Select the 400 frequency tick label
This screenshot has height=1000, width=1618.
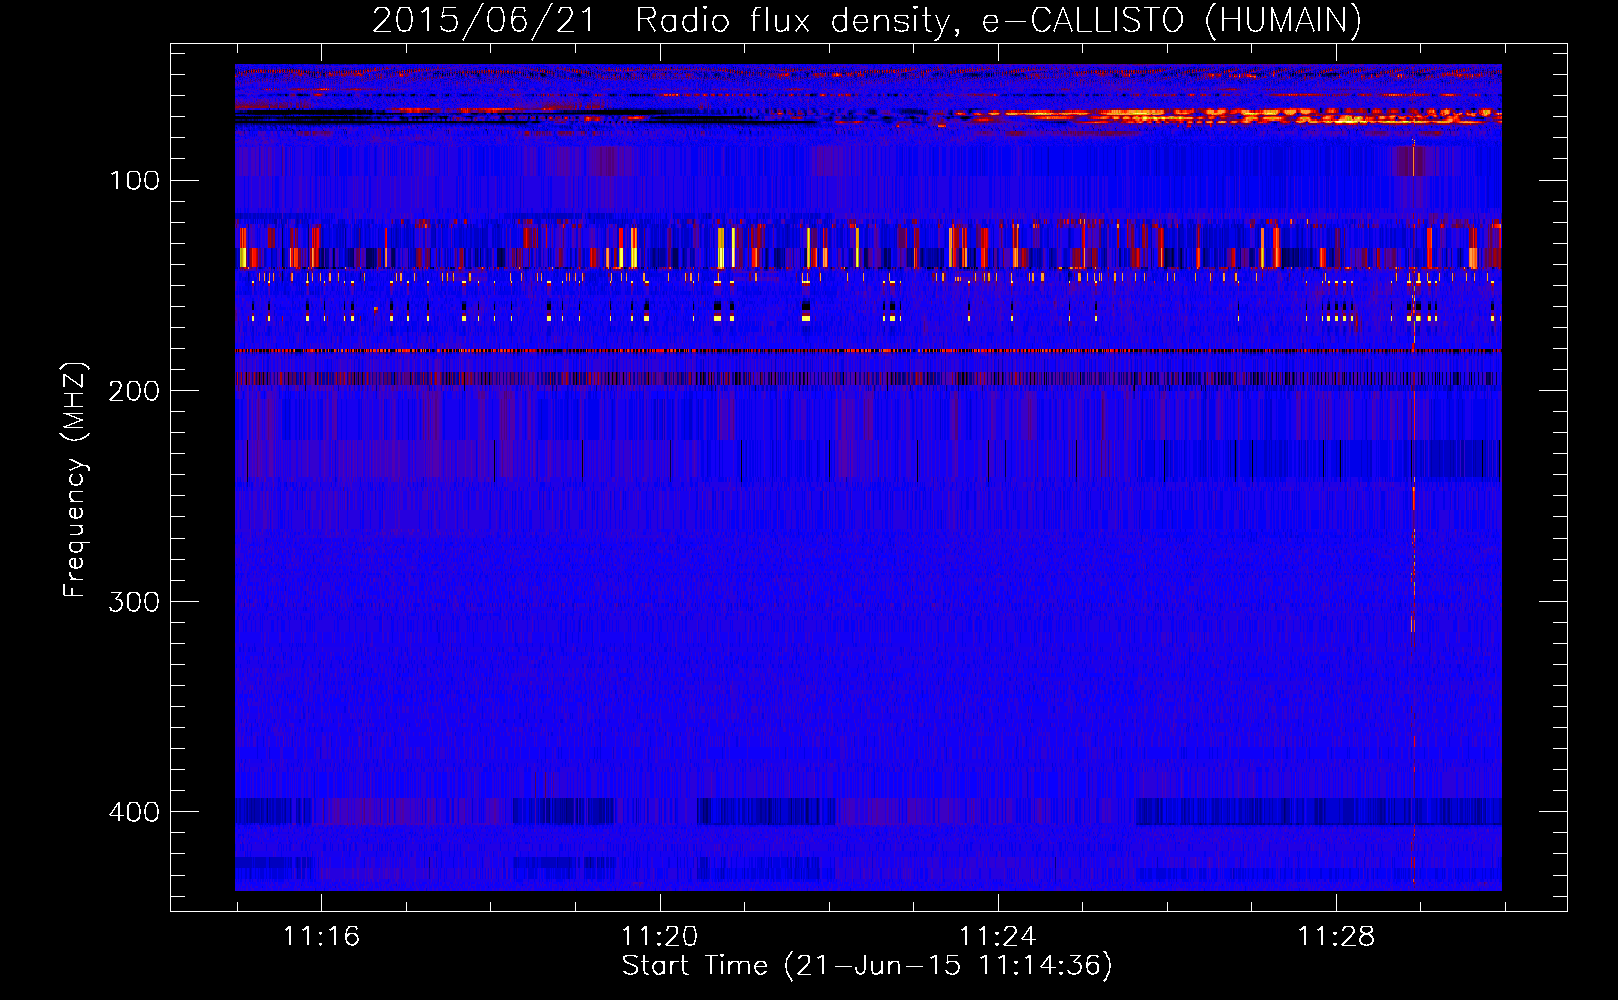point(135,812)
